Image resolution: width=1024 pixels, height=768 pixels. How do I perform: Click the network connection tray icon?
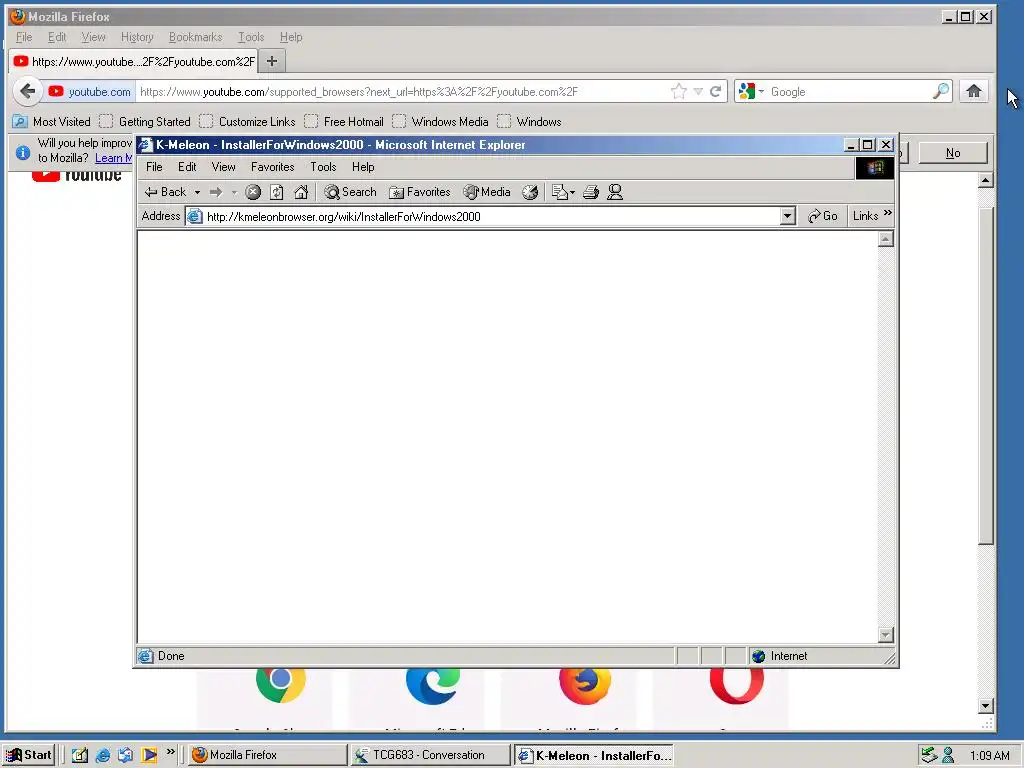[929, 756]
